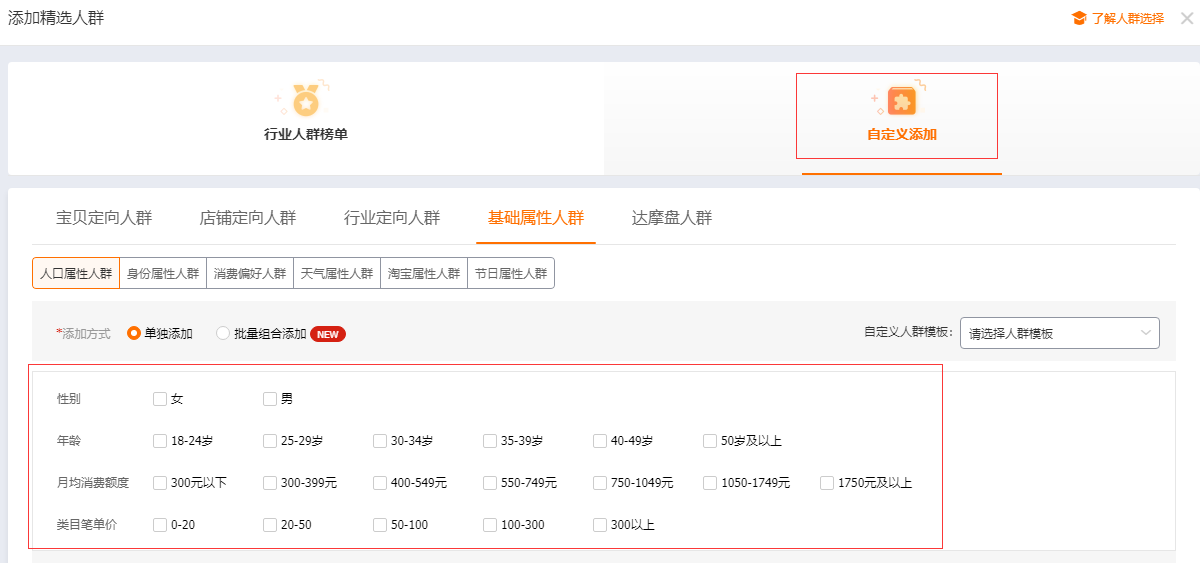Select the 单独添加 radio option

(134, 334)
